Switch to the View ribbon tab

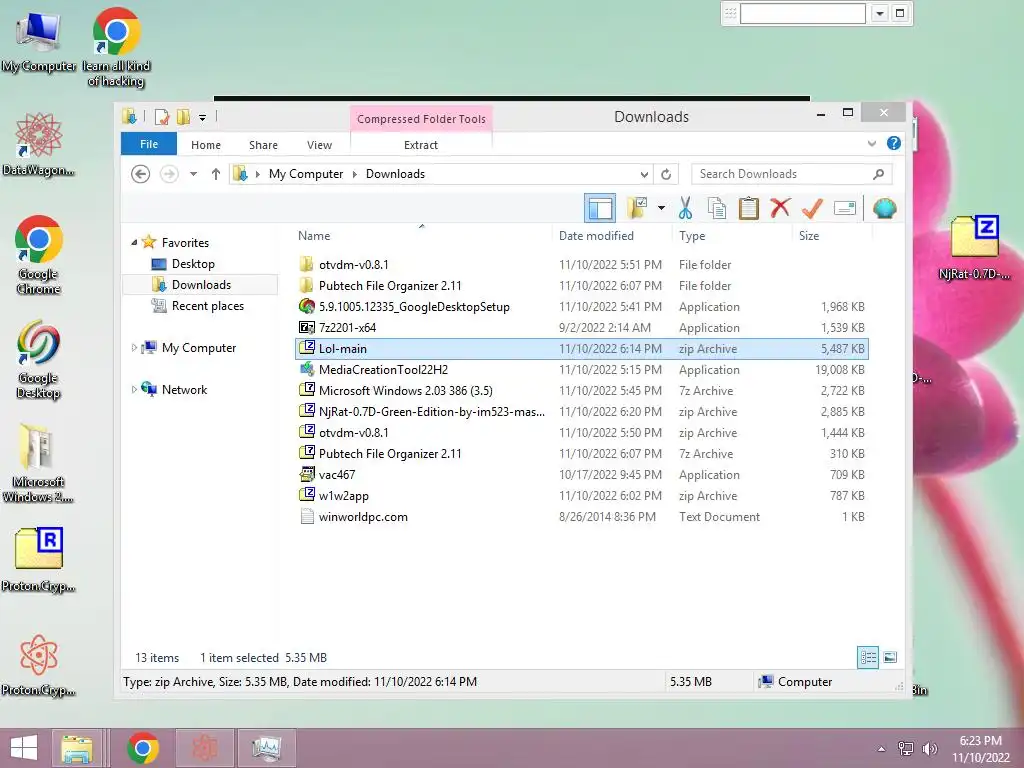pyautogui.click(x=319, y=145)
